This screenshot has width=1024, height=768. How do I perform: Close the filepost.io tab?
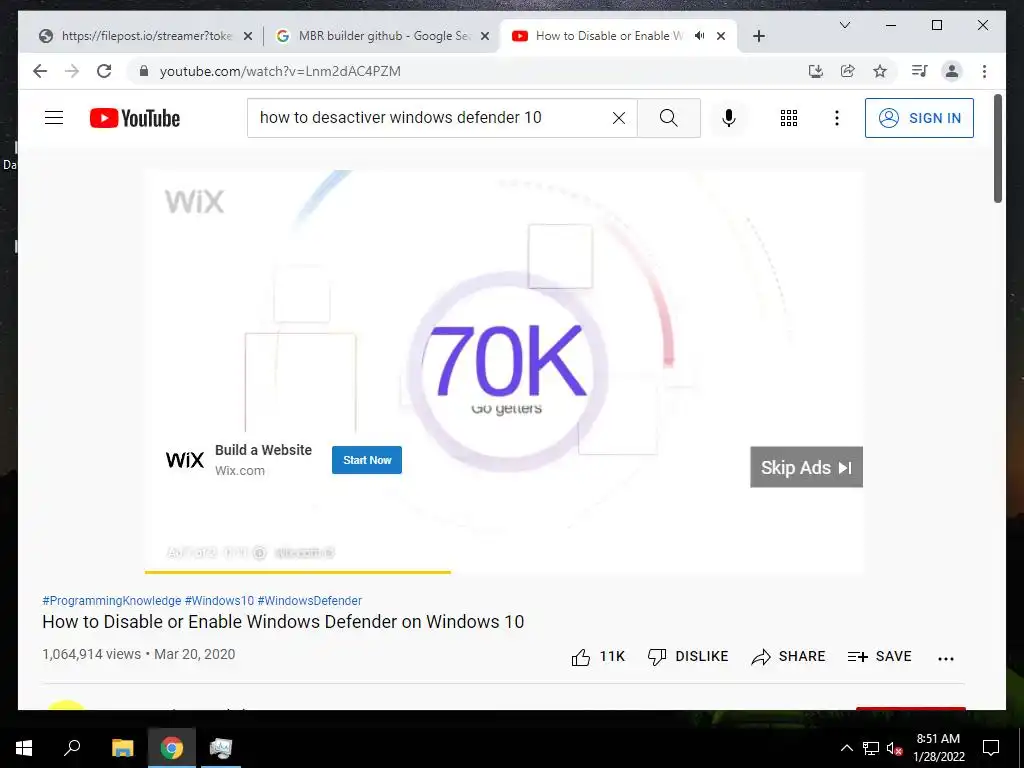click(x=248, y=36)
